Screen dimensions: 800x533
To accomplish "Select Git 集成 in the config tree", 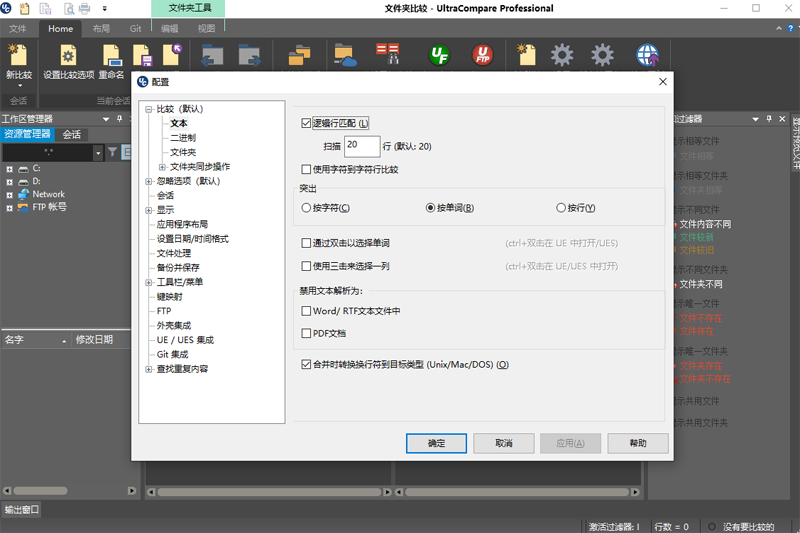I will (172, 354).
